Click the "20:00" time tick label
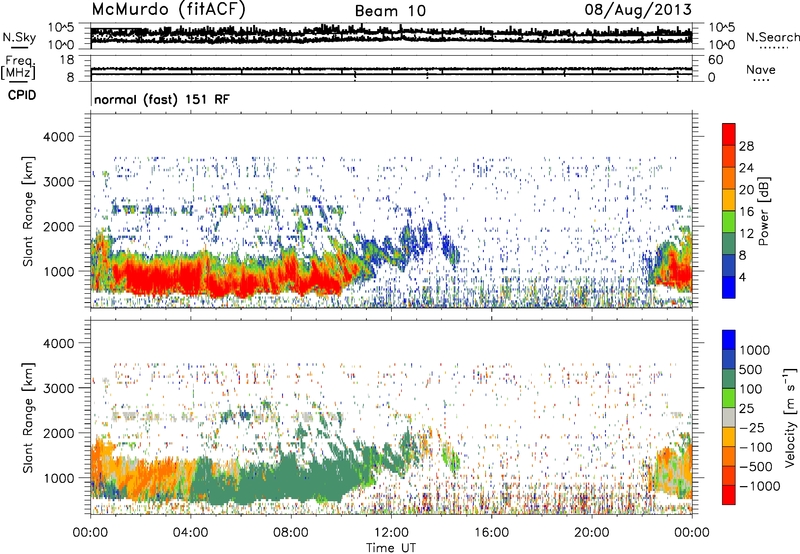The height and width of the screenshot is (554, 800). click(x=592, y=533)
